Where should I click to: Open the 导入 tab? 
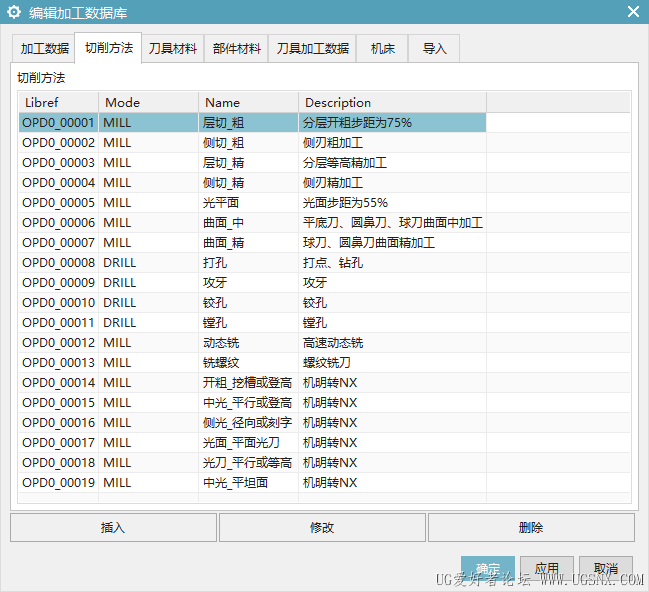(x=434, y=49)
